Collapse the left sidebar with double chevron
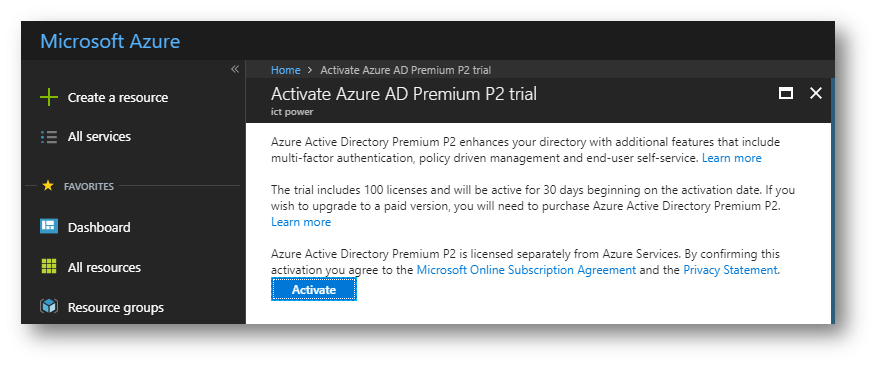Screen dimensions: 877x366 235,69
